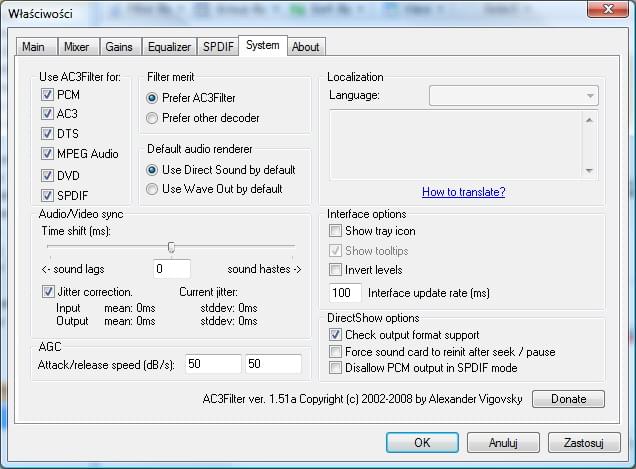
Task: Click the time shift value field
Action: coord(172,269)
